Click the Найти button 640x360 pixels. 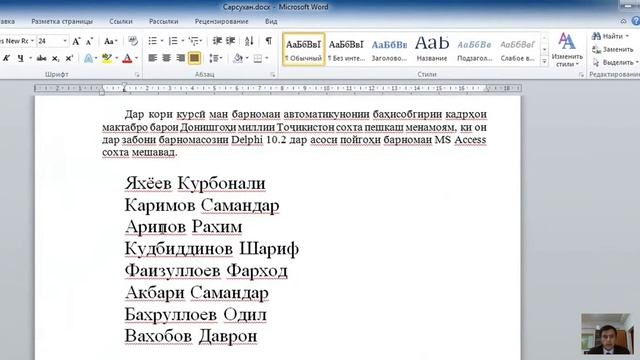click(x=610, y=36)
